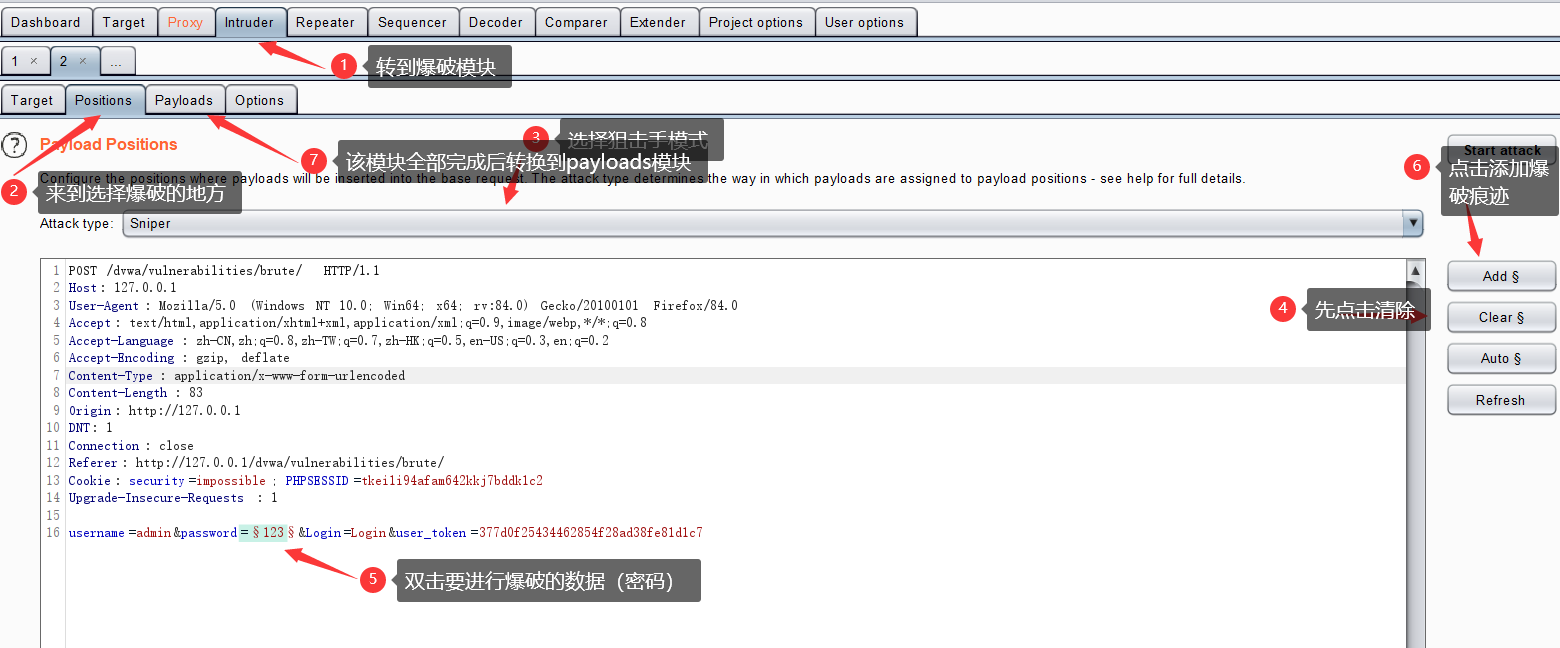Viewport: 1560px width, 648px height.
Task: Click the Clear § button
Action: pos(1501,317)
